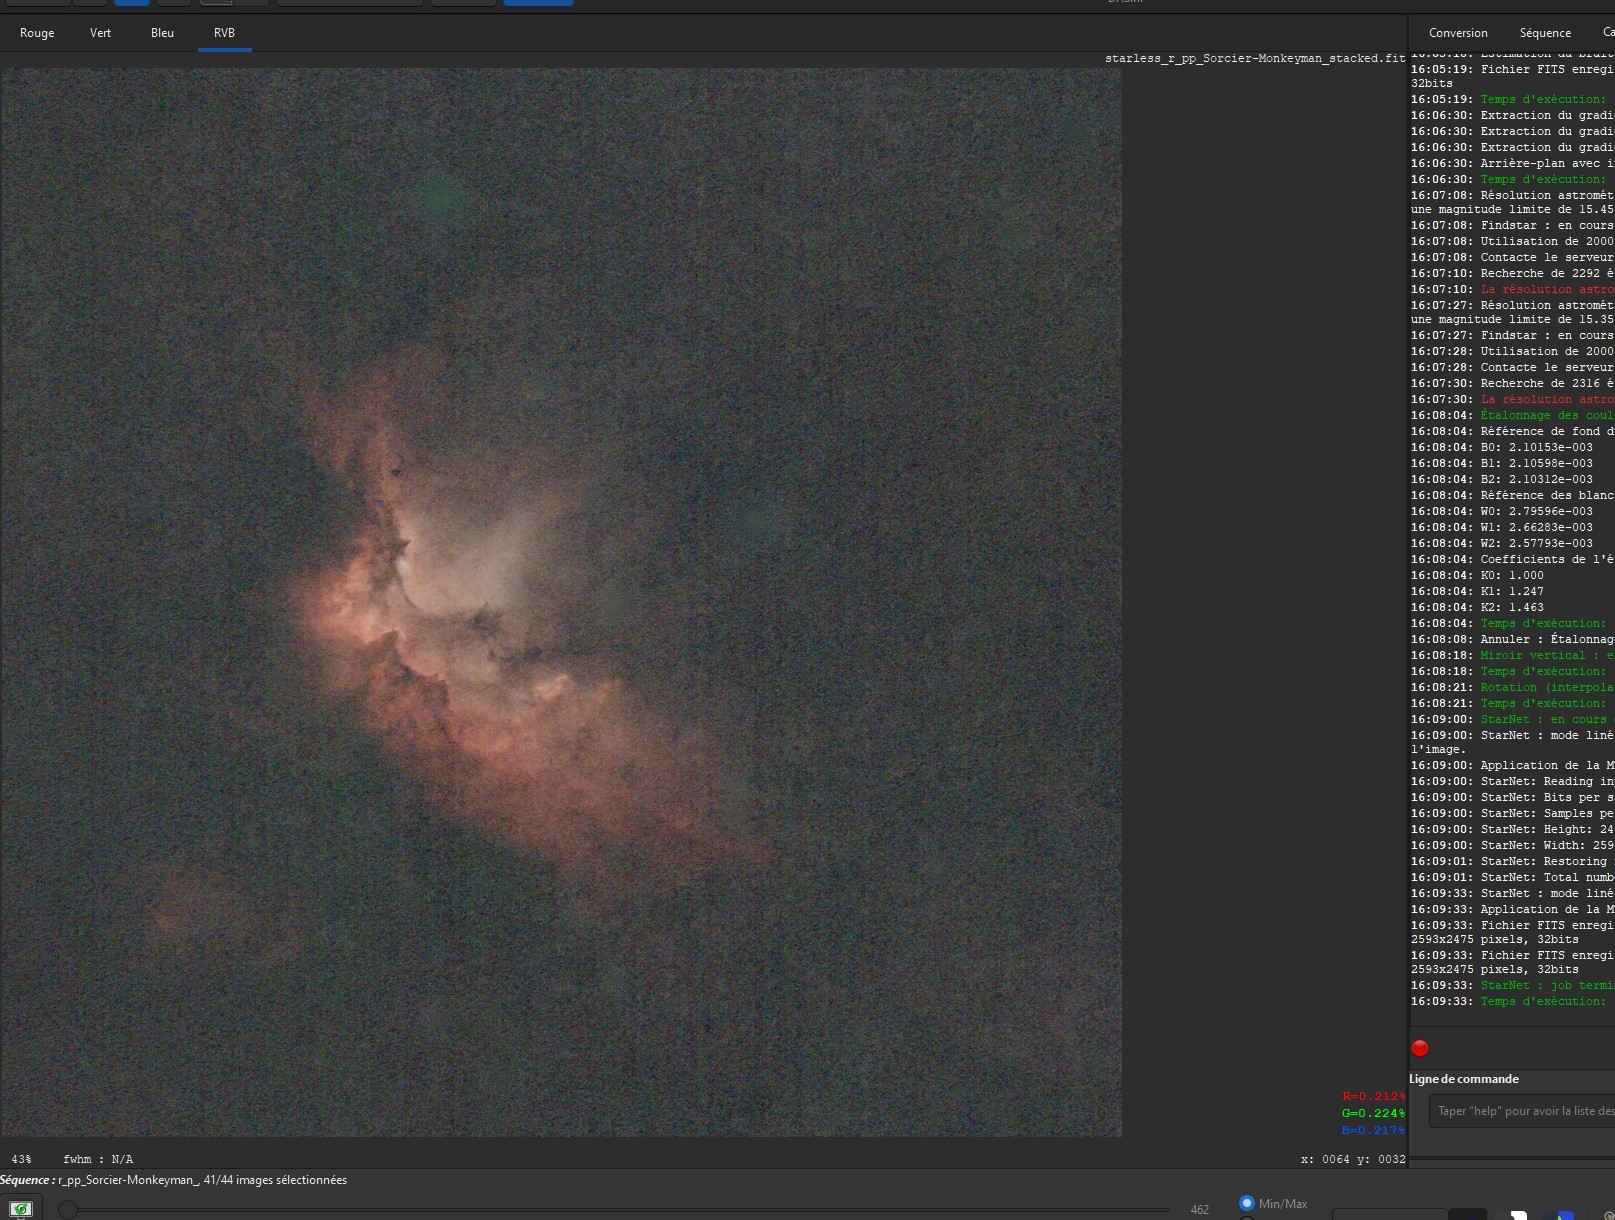This screenshot has width=1615, height=1220.
Task: Click the 'Étalonnage des coul' log line
Action: [1512, 415]
